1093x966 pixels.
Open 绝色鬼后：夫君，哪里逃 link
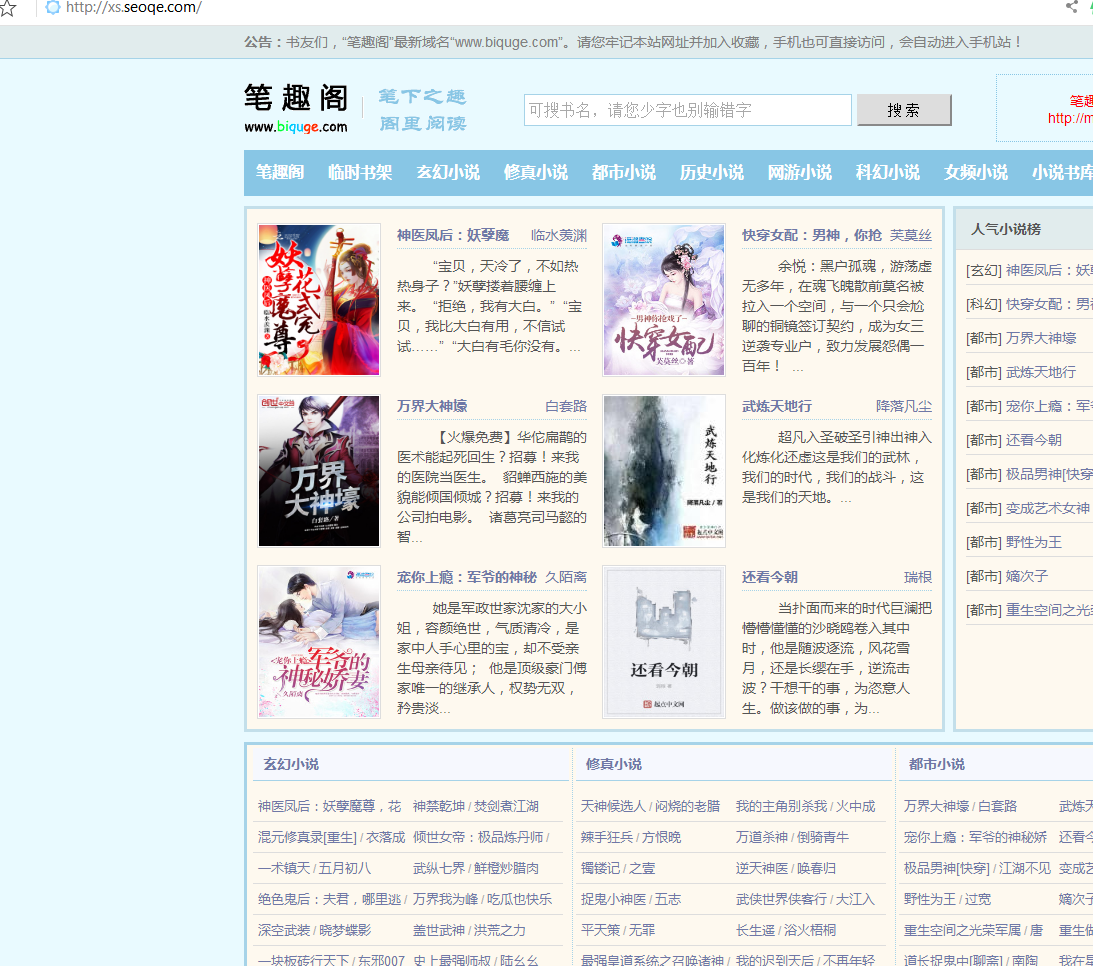pos(329,899)
